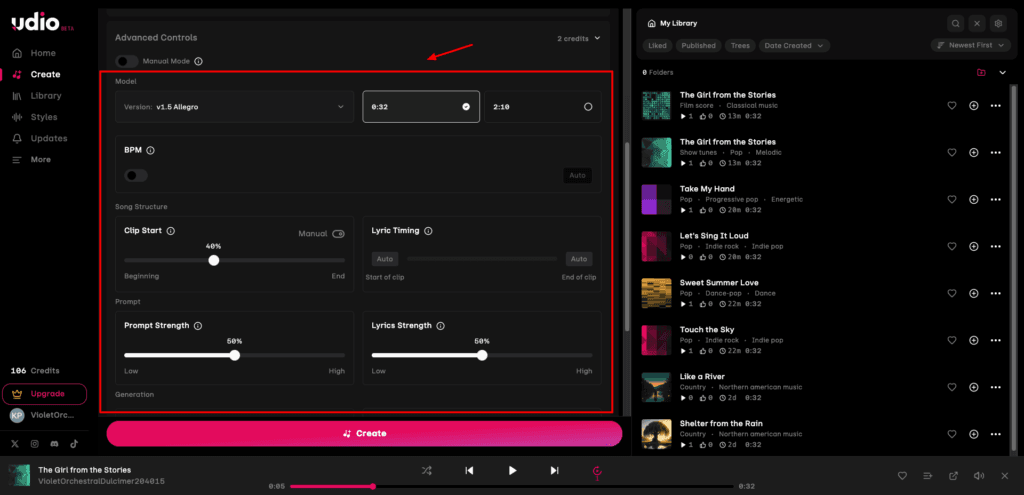This screenshot has height=495, width=1024.
Task: Click the Clip Start slider handle
Action: click(214, 260)
